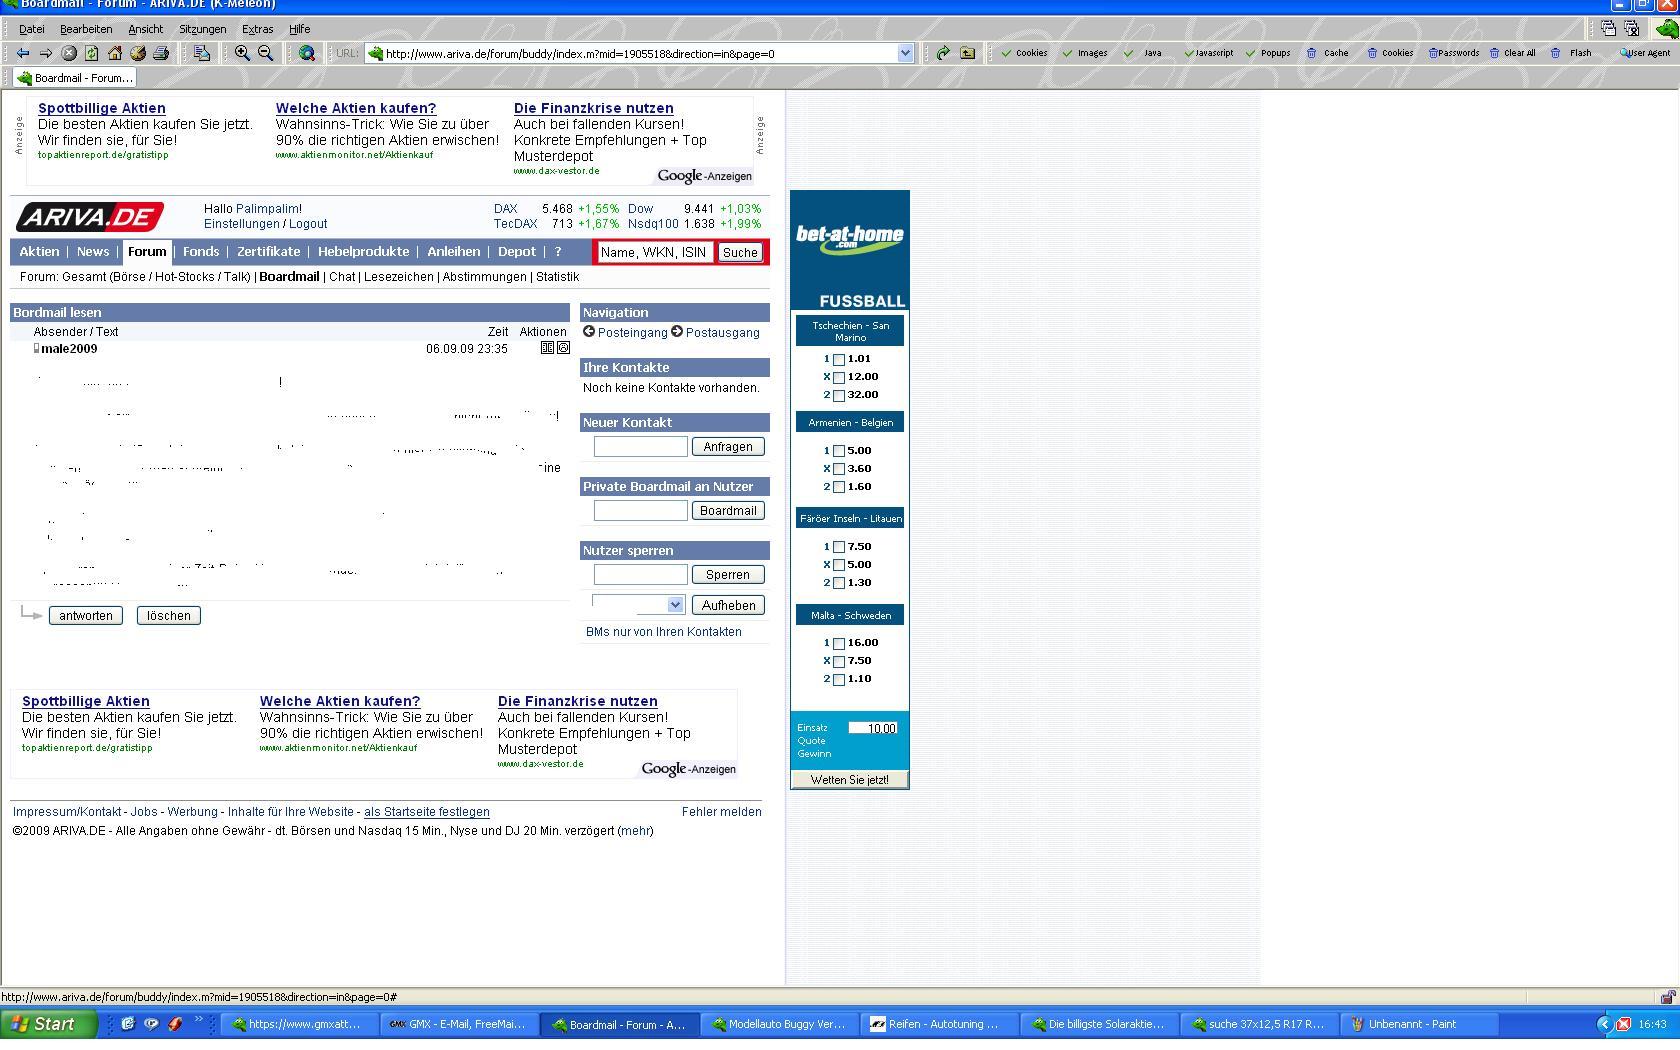Zoom out with the minus magnifier icon

265,53
